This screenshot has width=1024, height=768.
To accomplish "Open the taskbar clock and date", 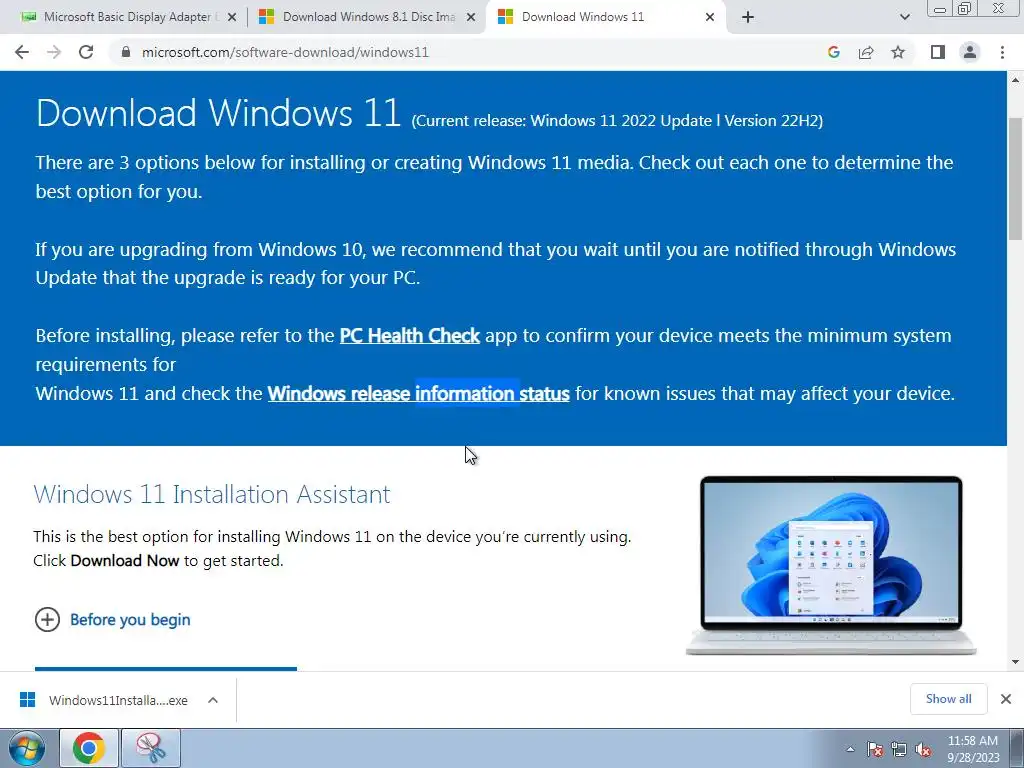I will tap(973, 749).
